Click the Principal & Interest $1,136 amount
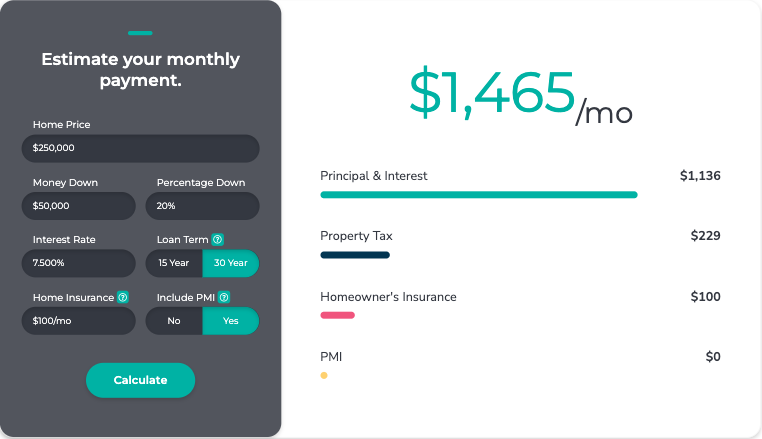Viewport: 762px width, 439px height. pos(700,176)
